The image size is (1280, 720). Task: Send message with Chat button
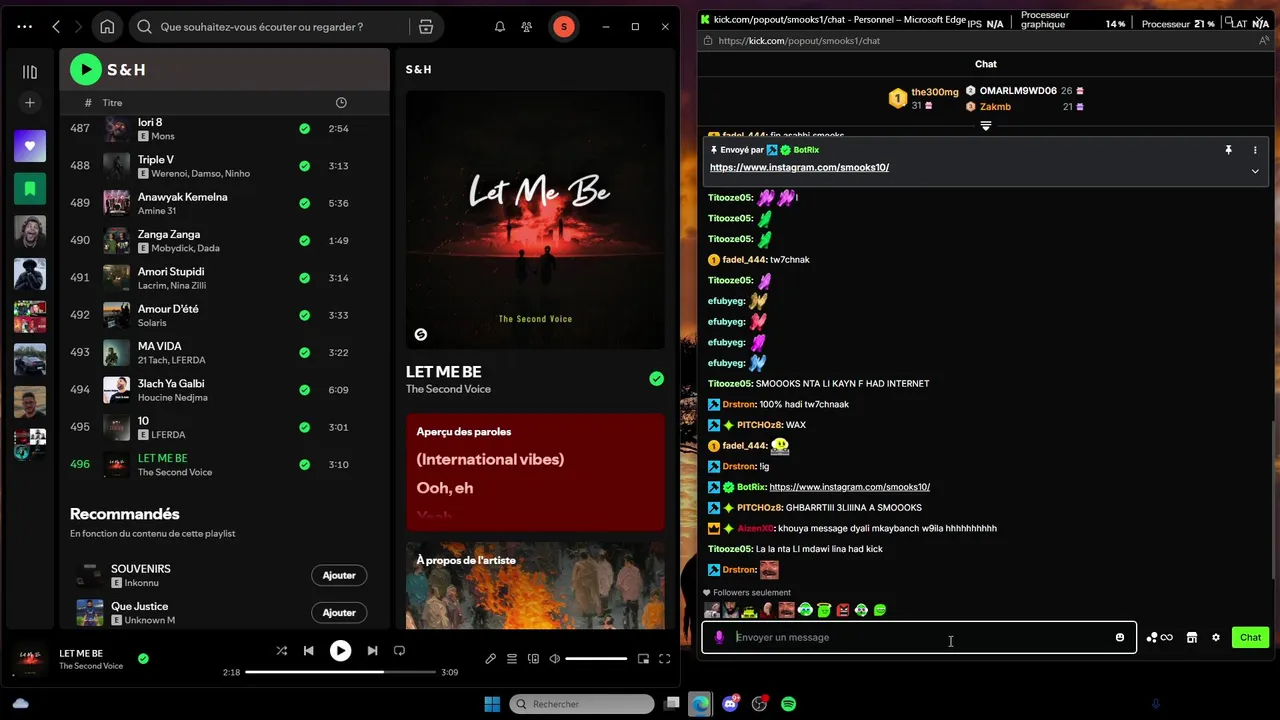click(1250, 637)
